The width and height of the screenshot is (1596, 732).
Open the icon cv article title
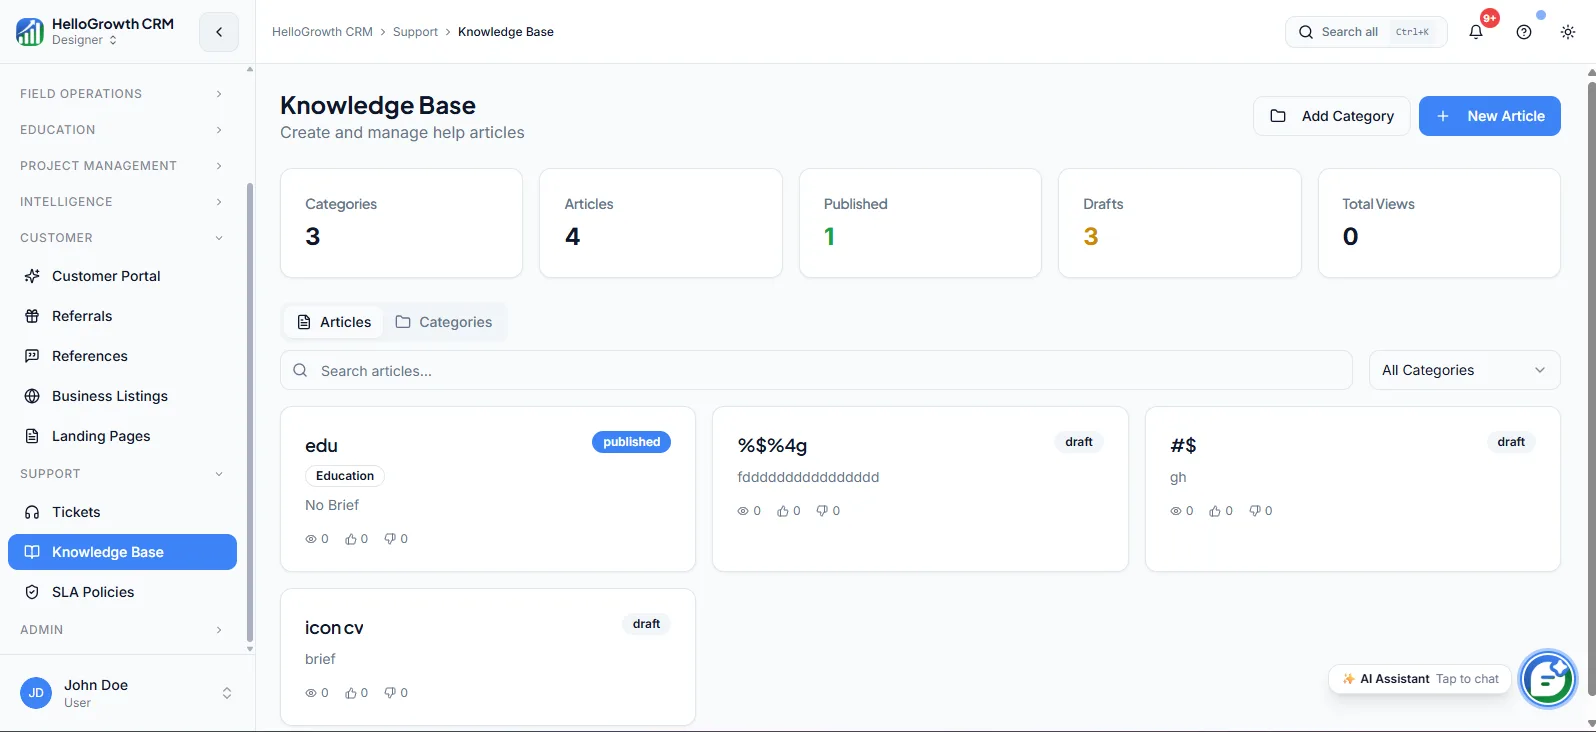(334, 628)
